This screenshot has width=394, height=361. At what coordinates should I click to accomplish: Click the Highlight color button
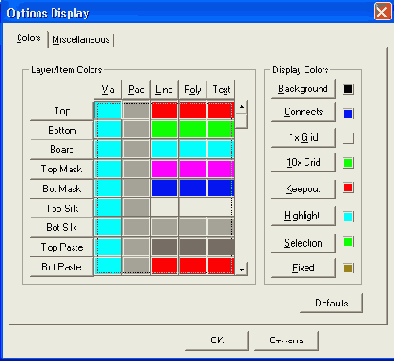pyautogui.click(x=303, y=216)
